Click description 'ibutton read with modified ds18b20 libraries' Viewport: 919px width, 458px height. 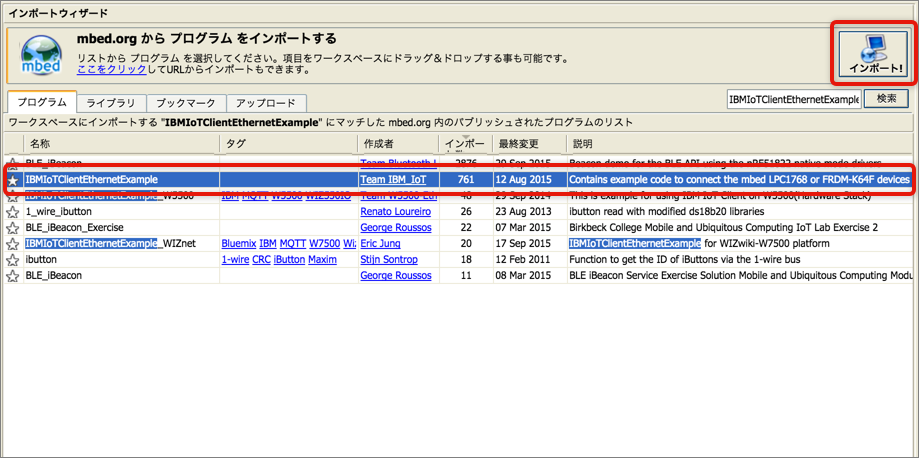tap(666, 211)
